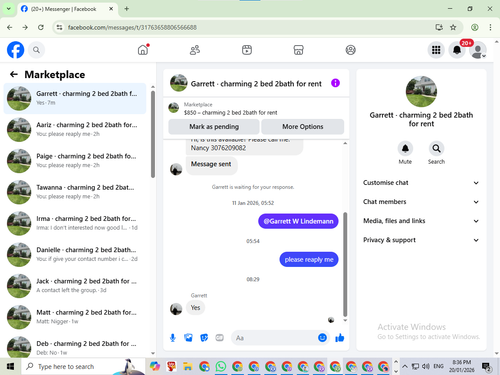Click the chat messages vertical scrollbar
Viewport: 500px width, 375px height.
345,264
